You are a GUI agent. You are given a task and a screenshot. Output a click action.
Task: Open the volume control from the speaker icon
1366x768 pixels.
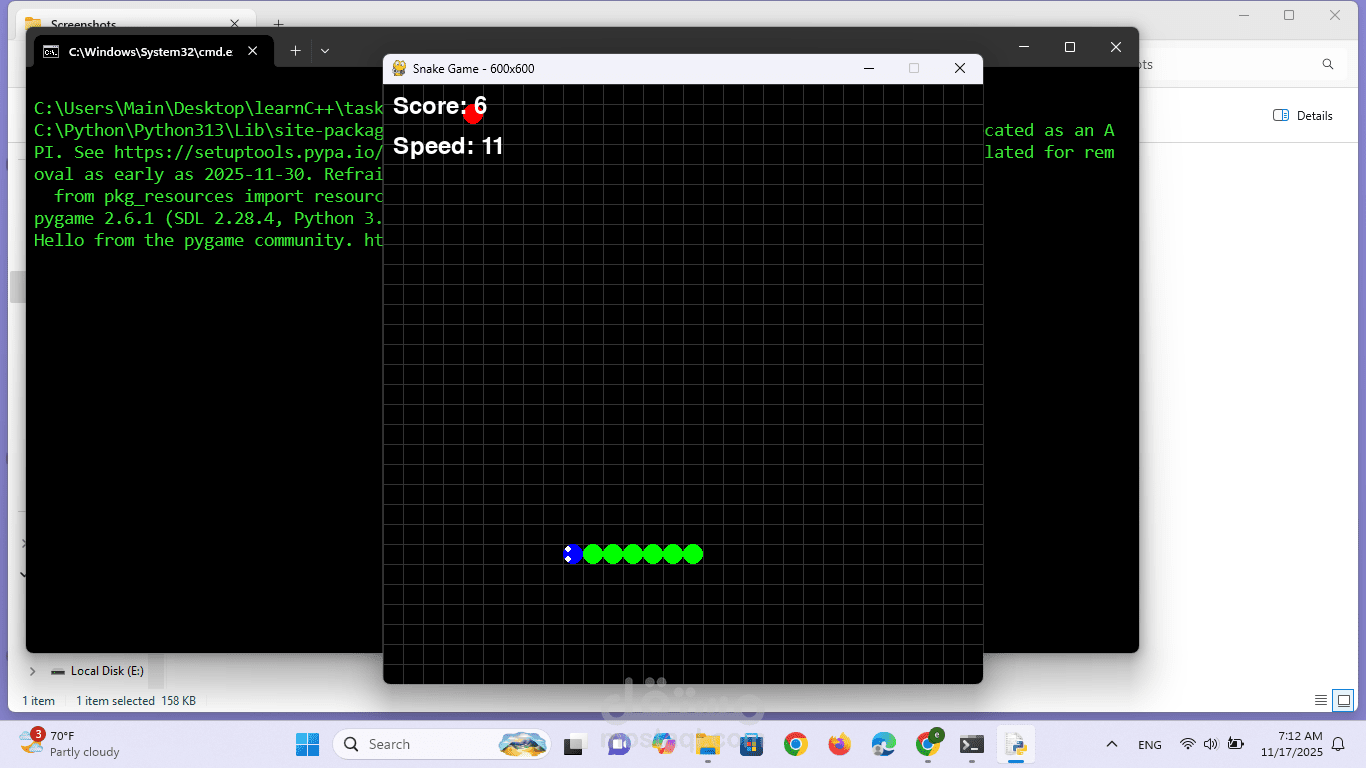tap(1208, 744)
